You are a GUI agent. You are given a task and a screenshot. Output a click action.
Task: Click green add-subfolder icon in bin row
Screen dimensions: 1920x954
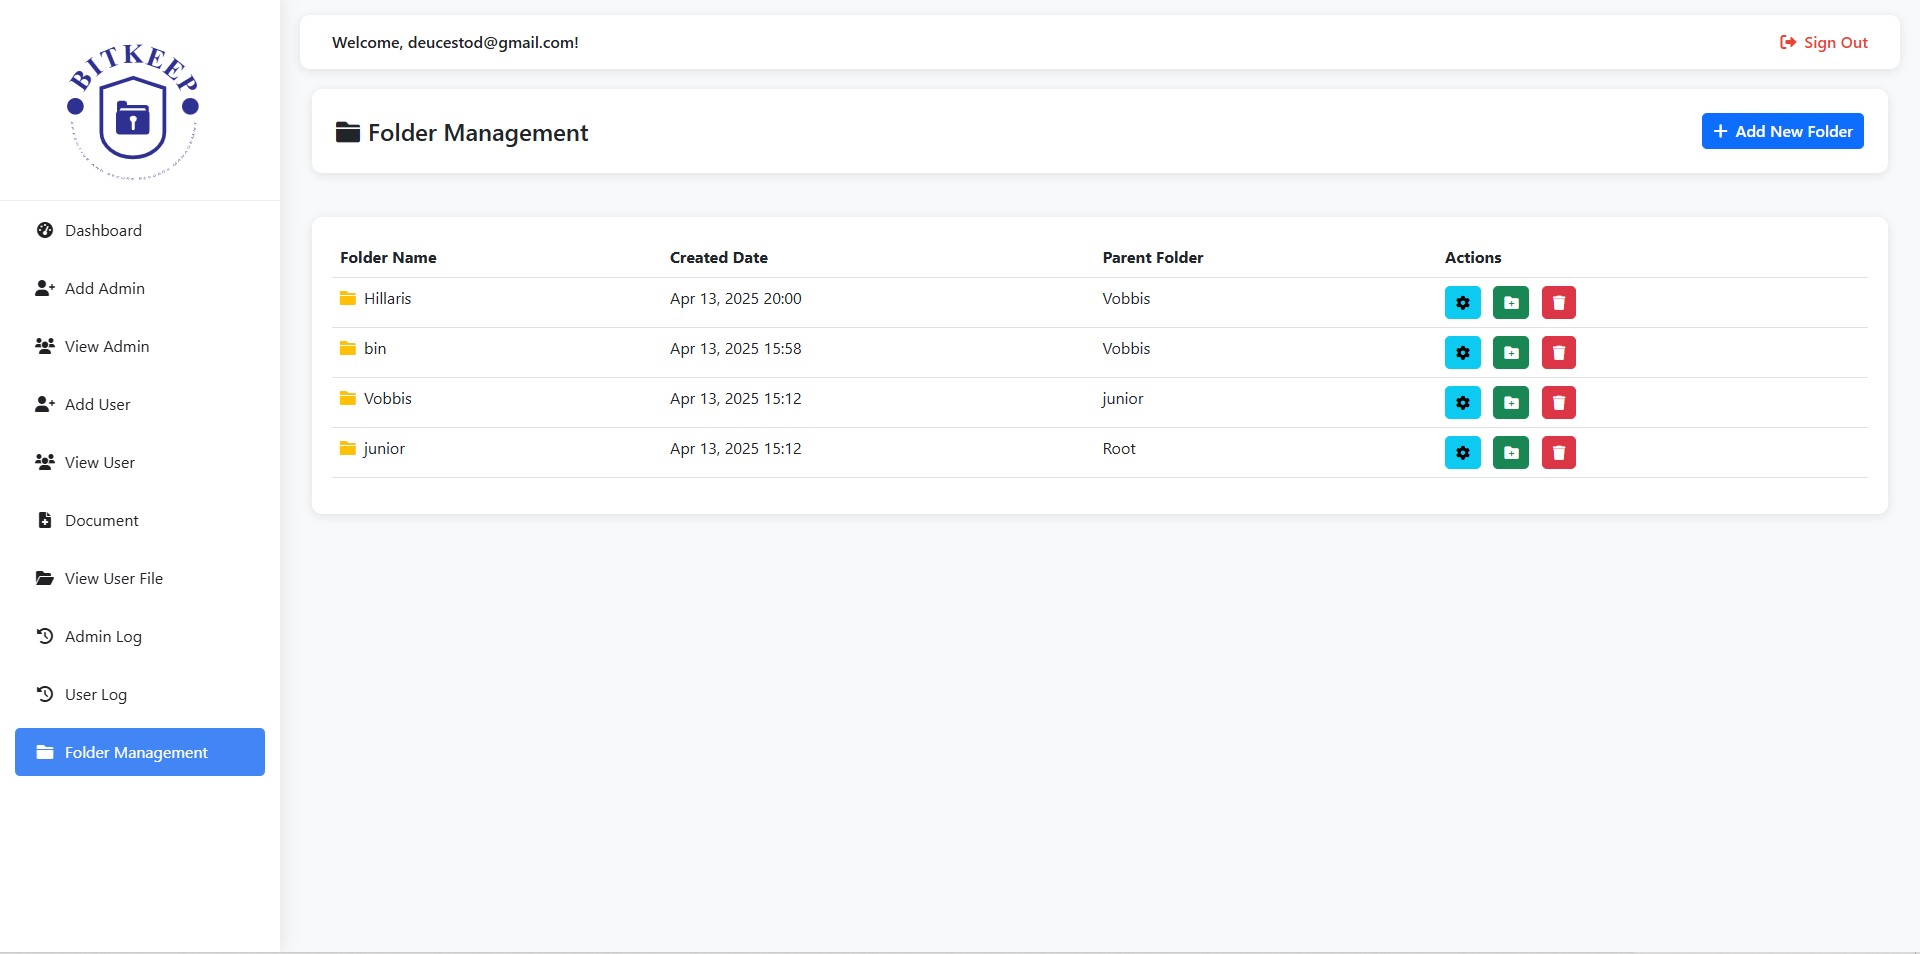(x=1510, y=352)
